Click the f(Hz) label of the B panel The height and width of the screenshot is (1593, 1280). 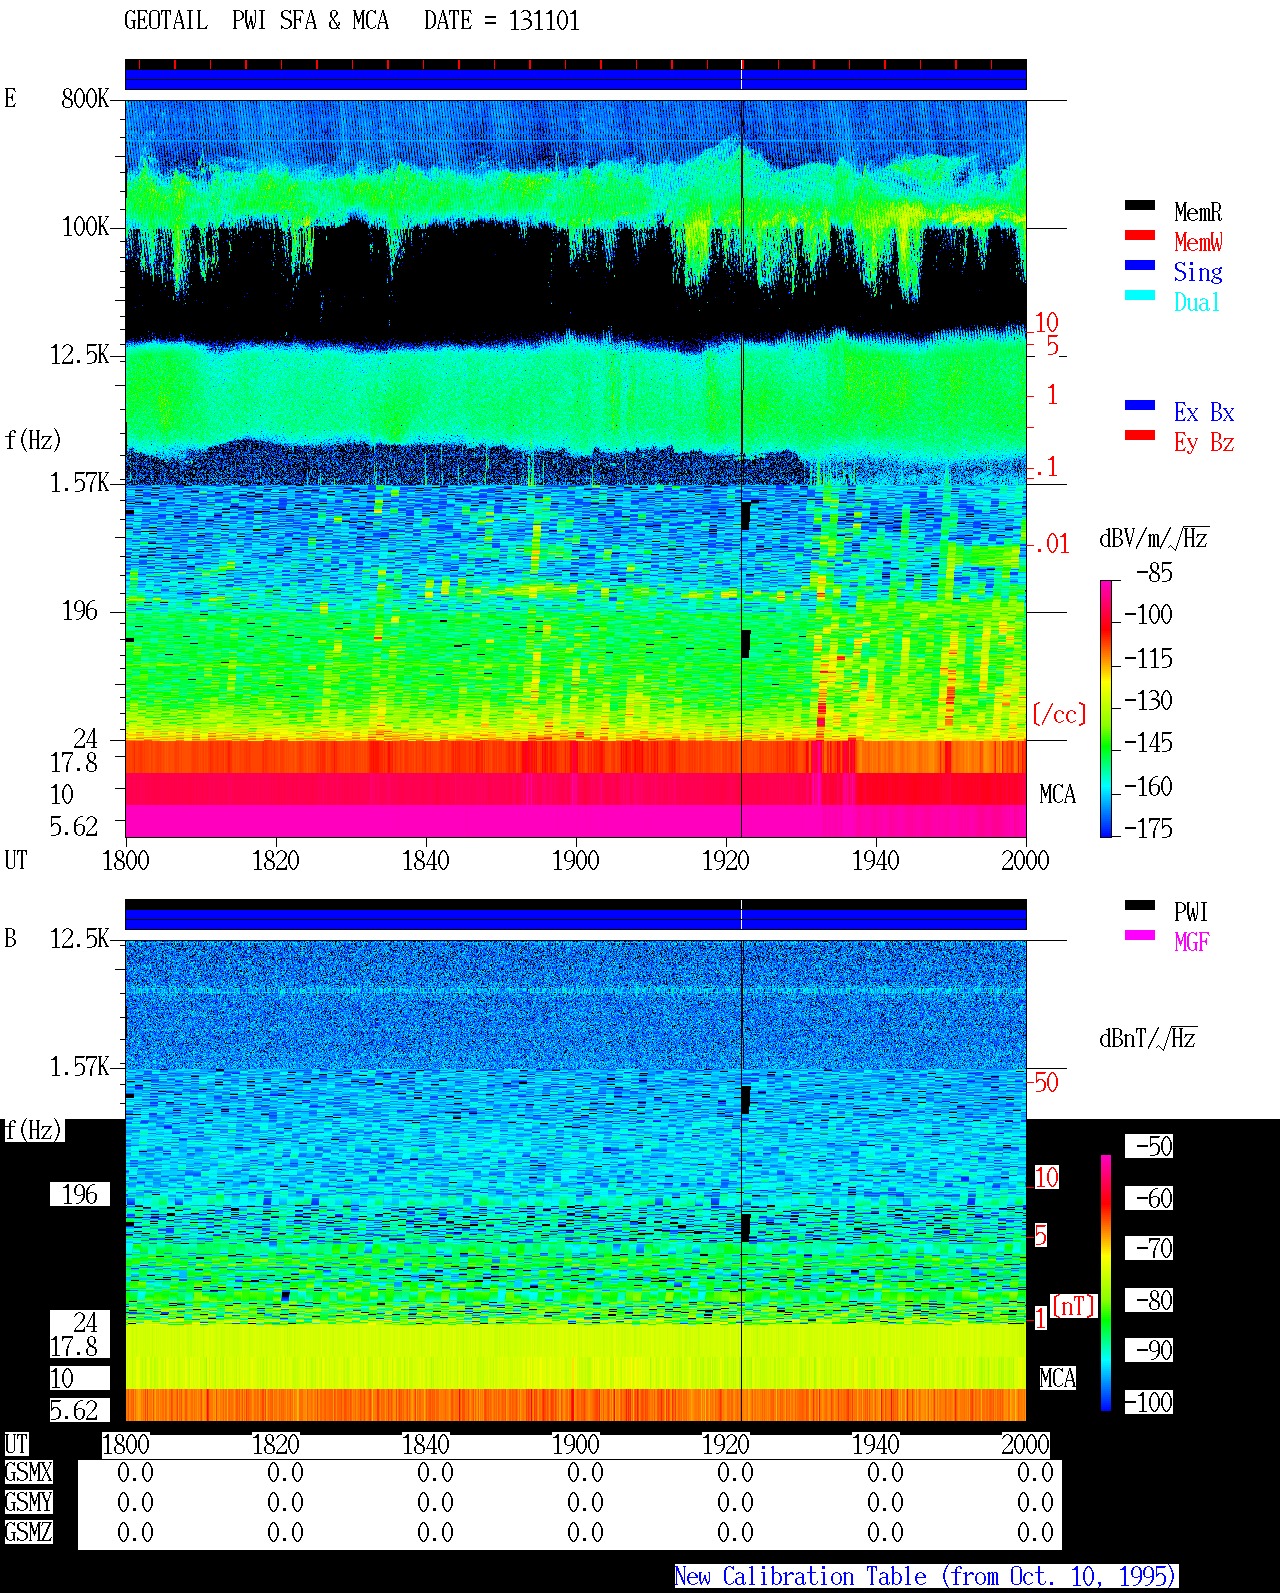33,1131
